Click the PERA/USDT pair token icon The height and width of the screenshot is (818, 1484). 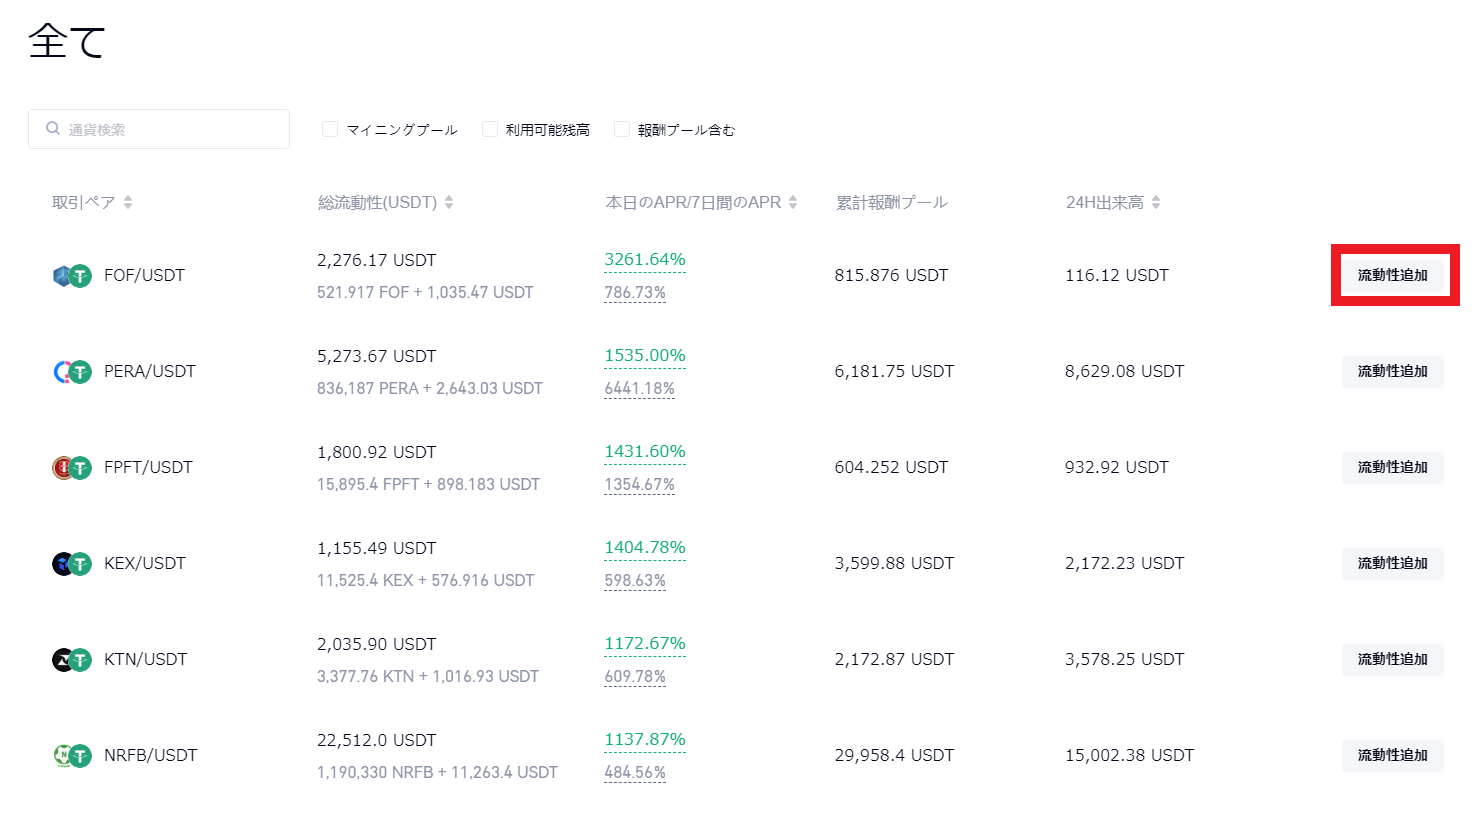(x=71, y=372)
